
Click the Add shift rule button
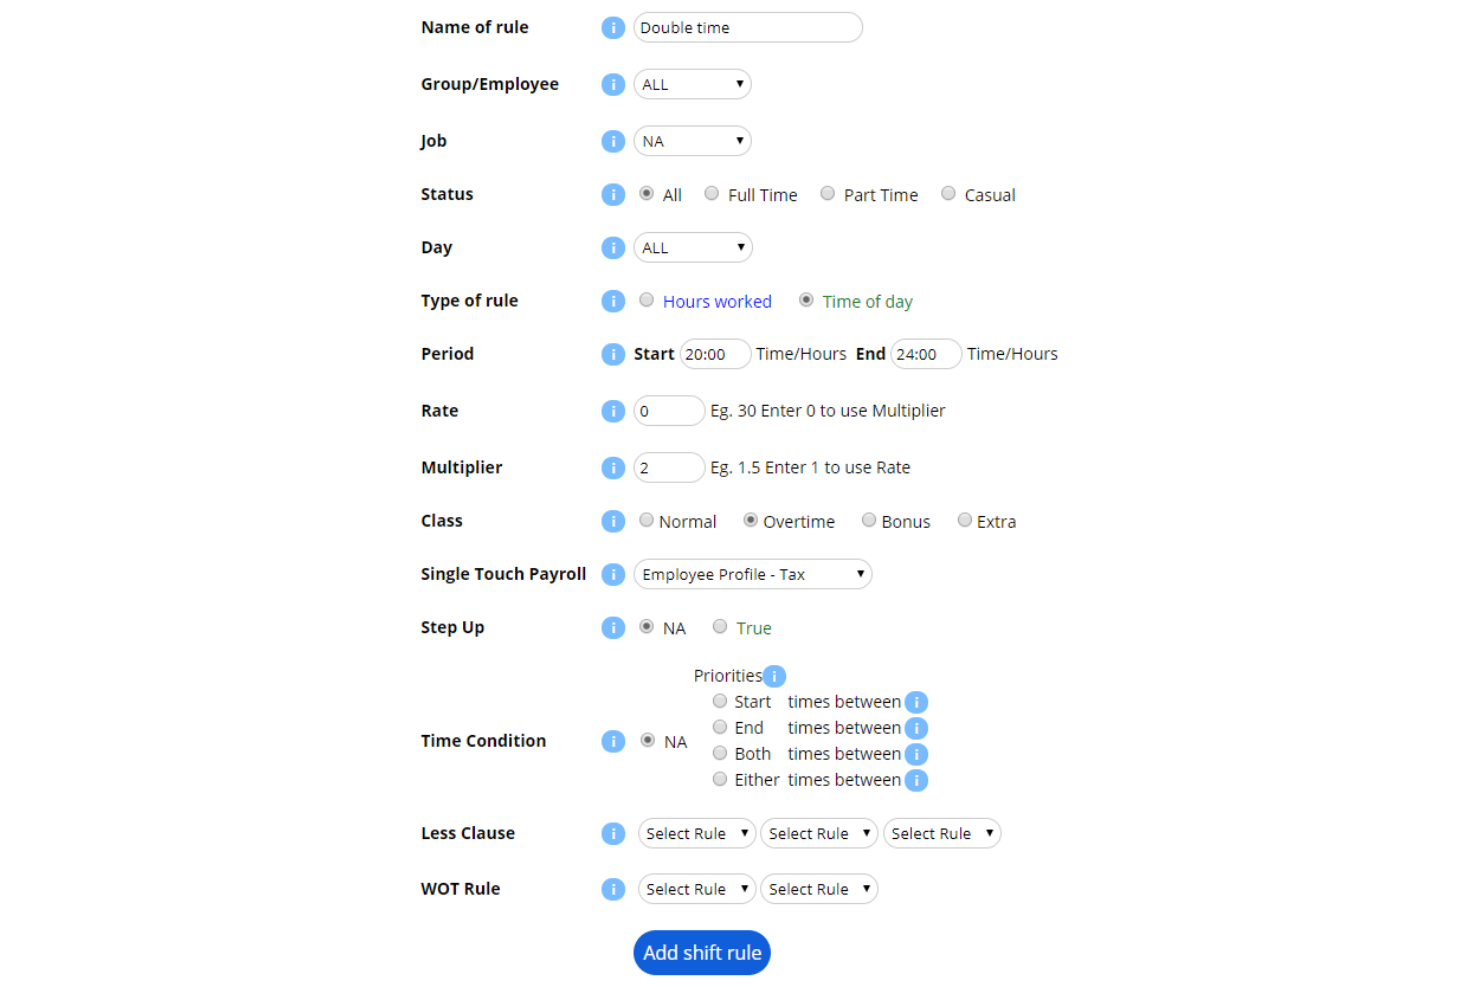pyautogui.click(x=702, y=953)
